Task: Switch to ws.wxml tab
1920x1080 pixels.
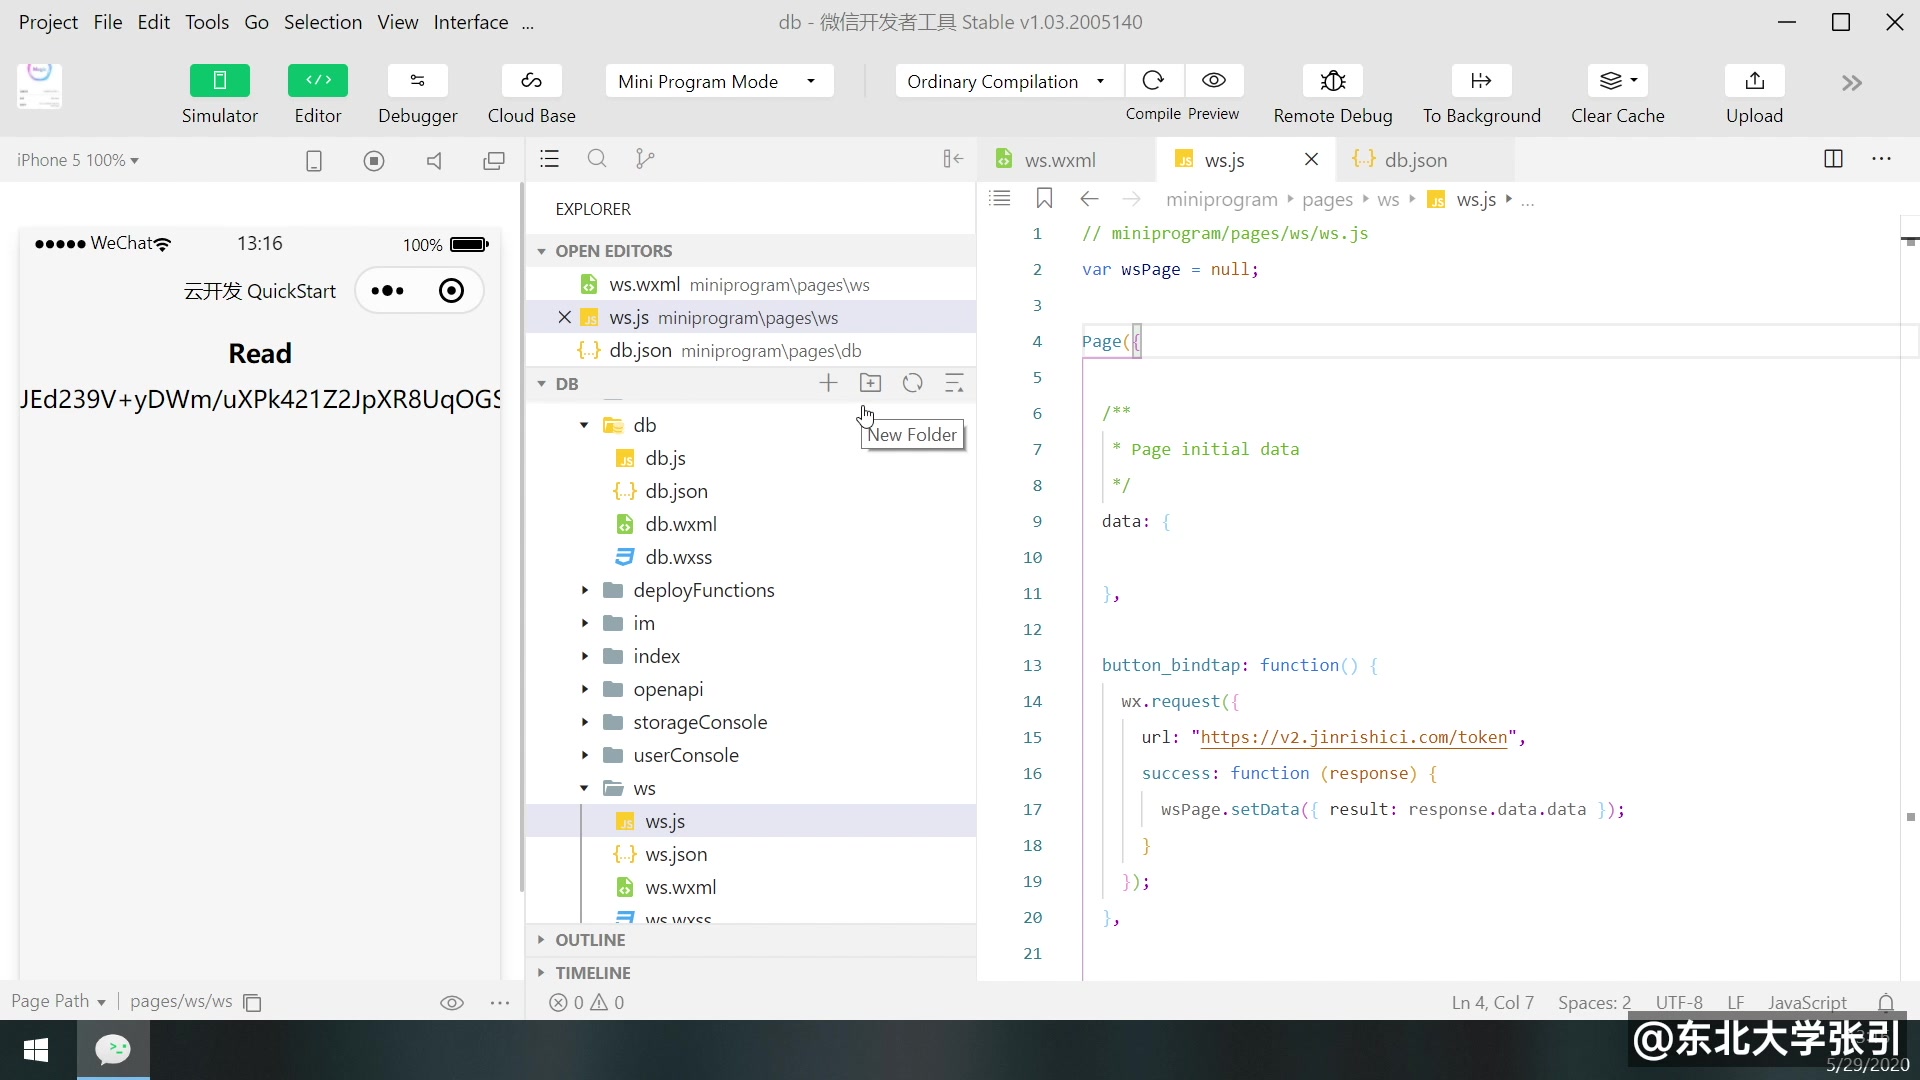Action: (x=1060, y=160)
